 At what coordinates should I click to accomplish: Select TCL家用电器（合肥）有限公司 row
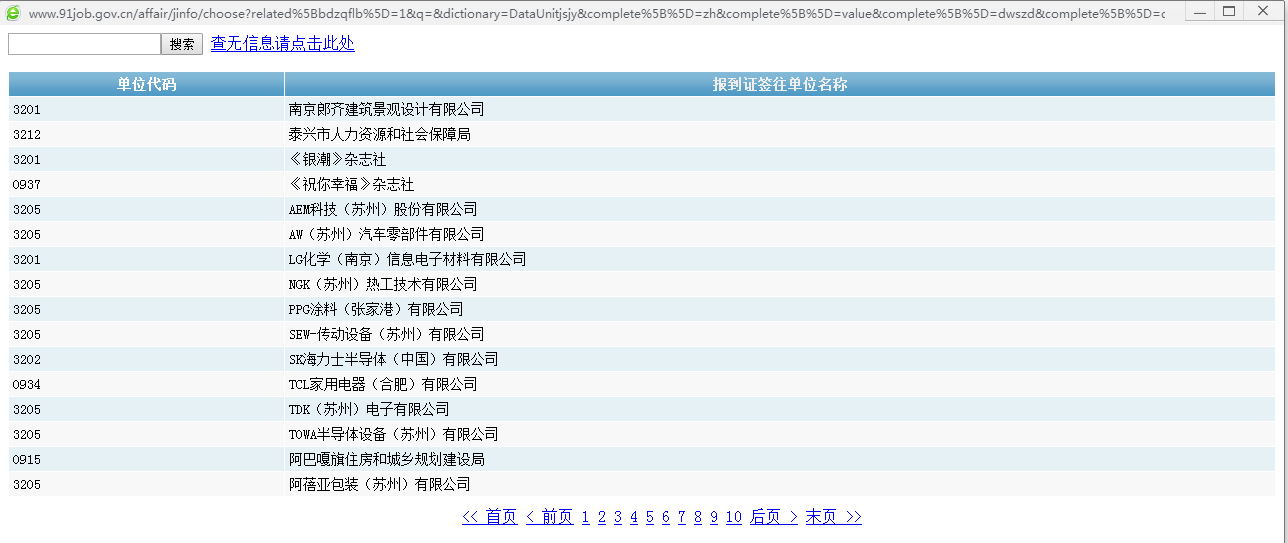[383, 384]
